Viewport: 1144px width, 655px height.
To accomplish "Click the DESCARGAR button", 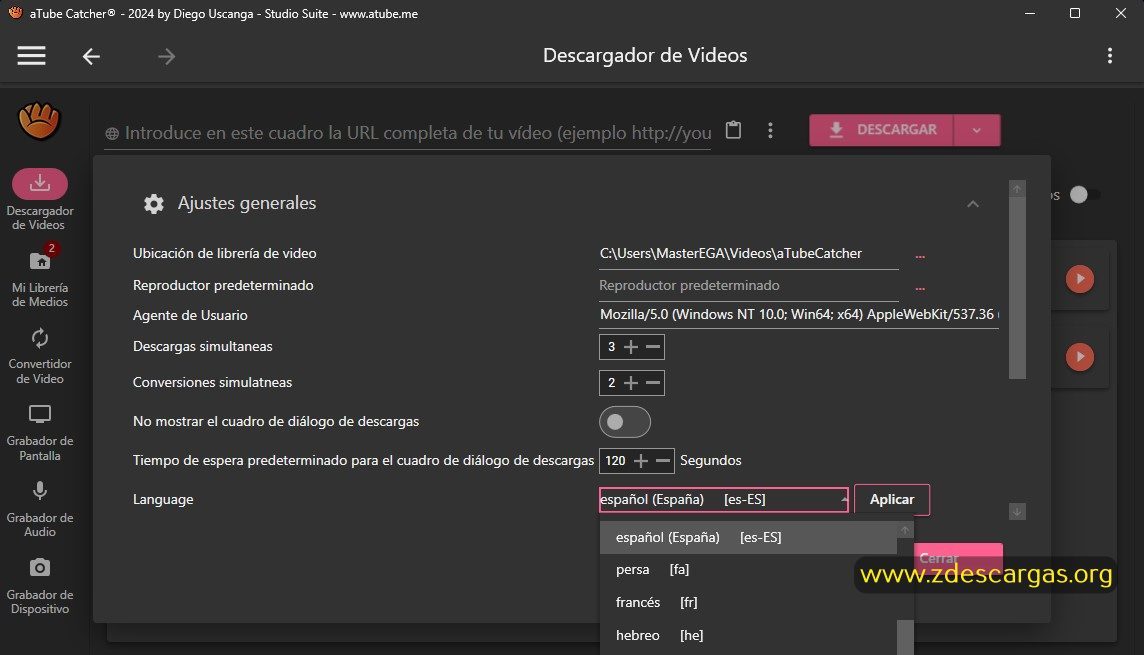I will pyautogui.click(x=881, y=130).
